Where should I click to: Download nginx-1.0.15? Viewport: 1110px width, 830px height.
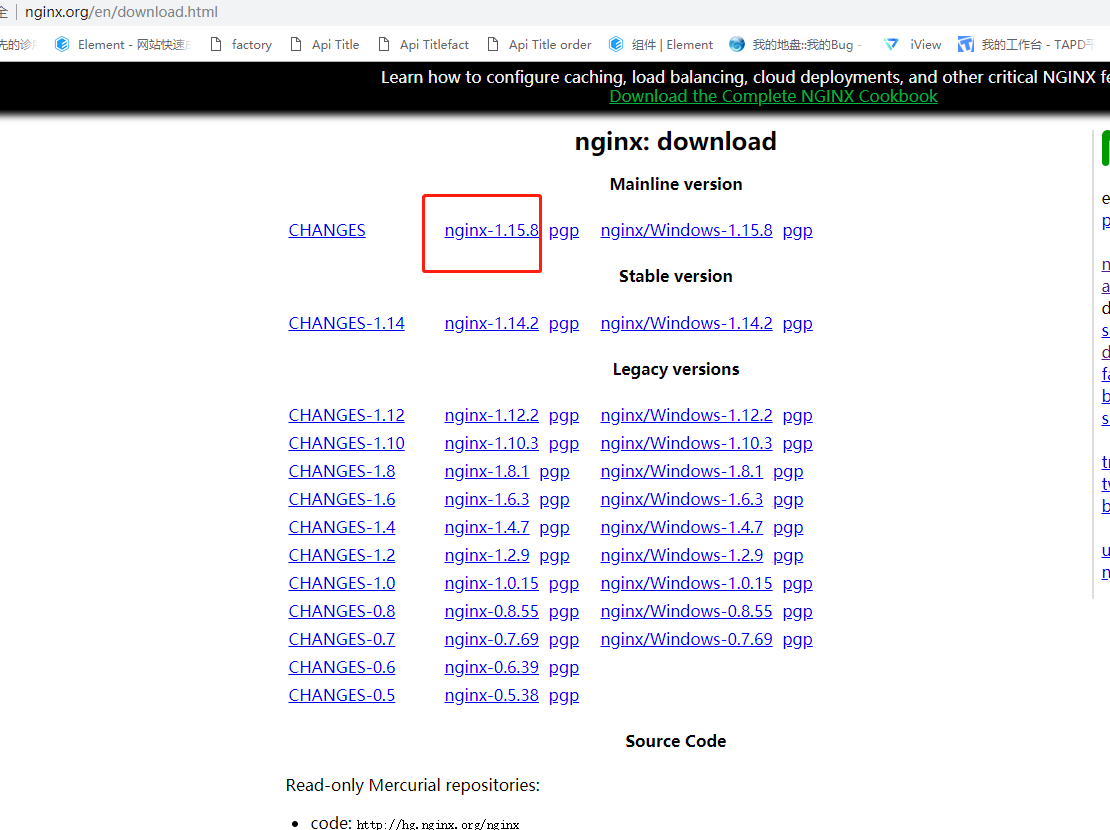(491, 583)
